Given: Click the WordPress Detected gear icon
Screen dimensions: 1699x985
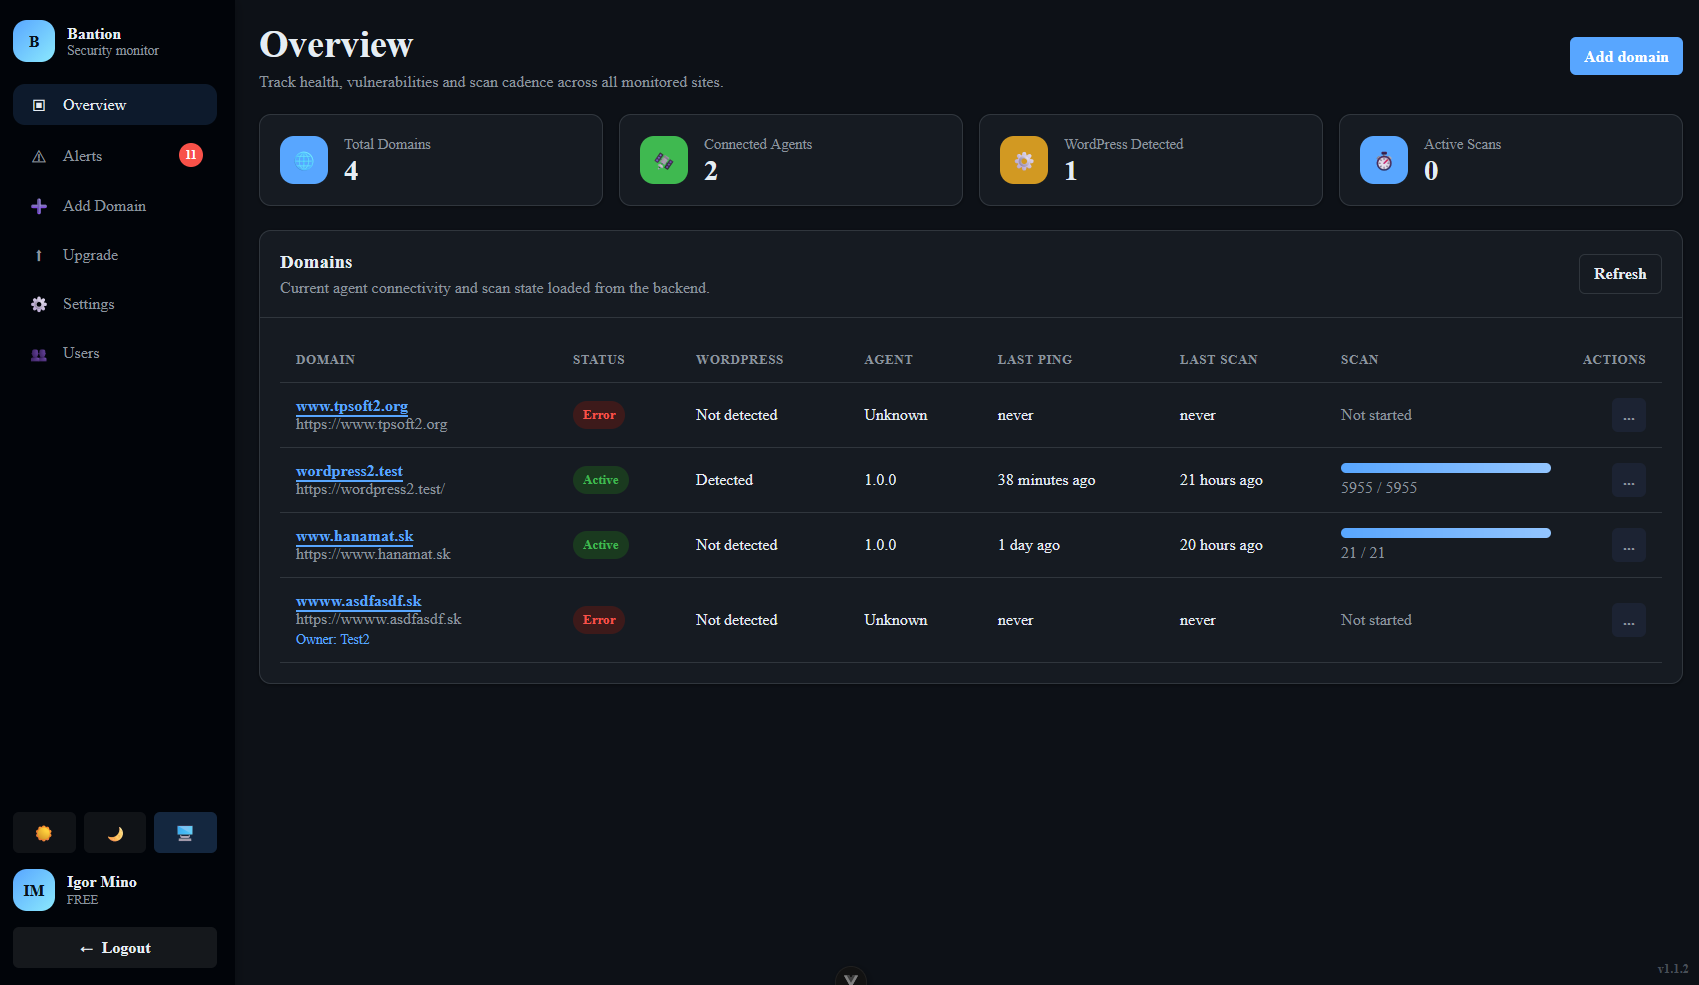Looking at the screenshot, I should pos(1024,160).
